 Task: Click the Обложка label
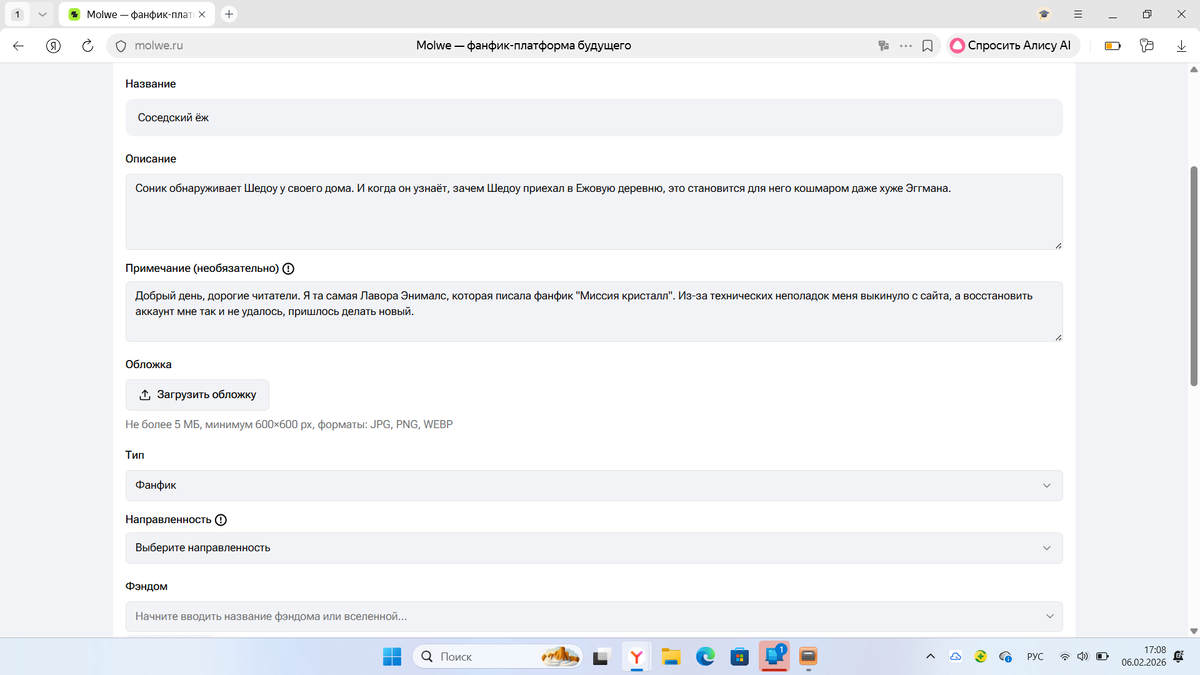pyautogui.click(x=149, y=365)
